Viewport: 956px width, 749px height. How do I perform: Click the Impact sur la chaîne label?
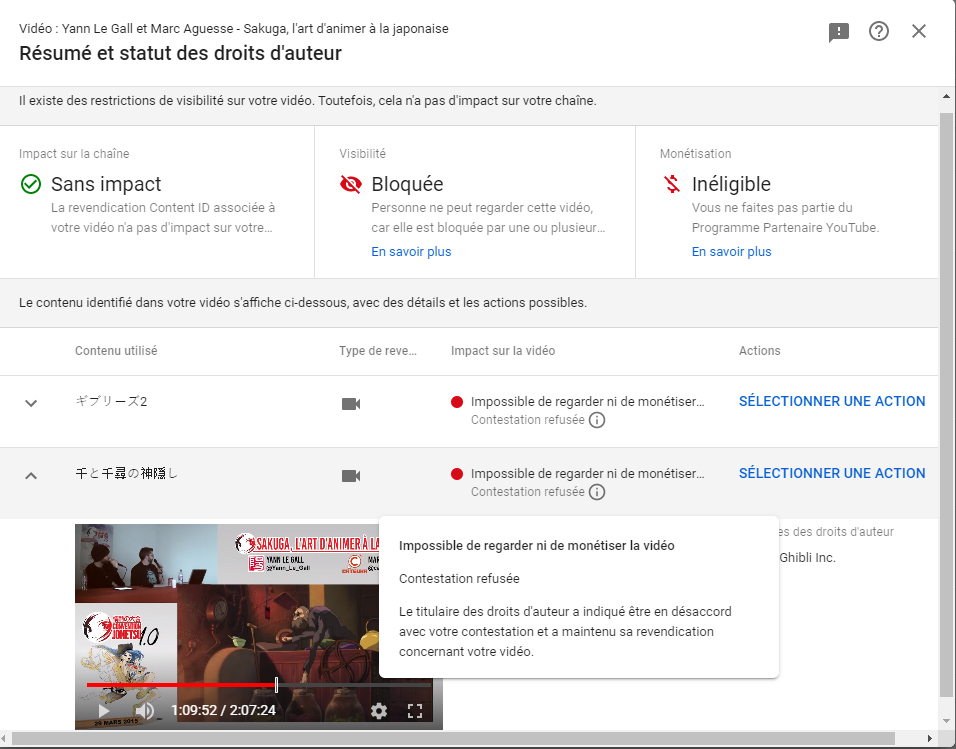pos(74,154)
